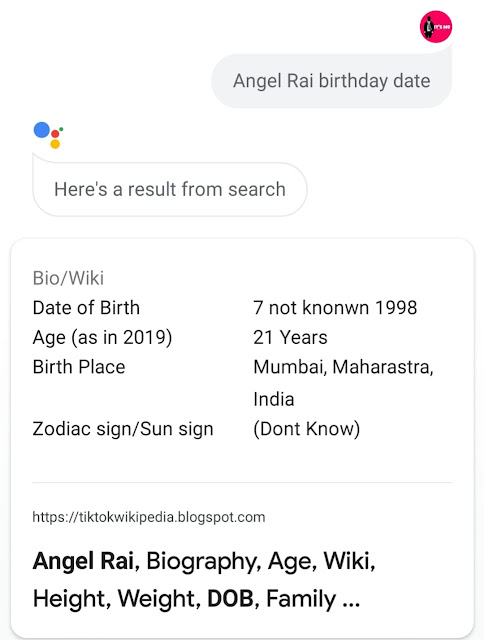Tap the 'Here's a result from search' bubble

(170, 189)
